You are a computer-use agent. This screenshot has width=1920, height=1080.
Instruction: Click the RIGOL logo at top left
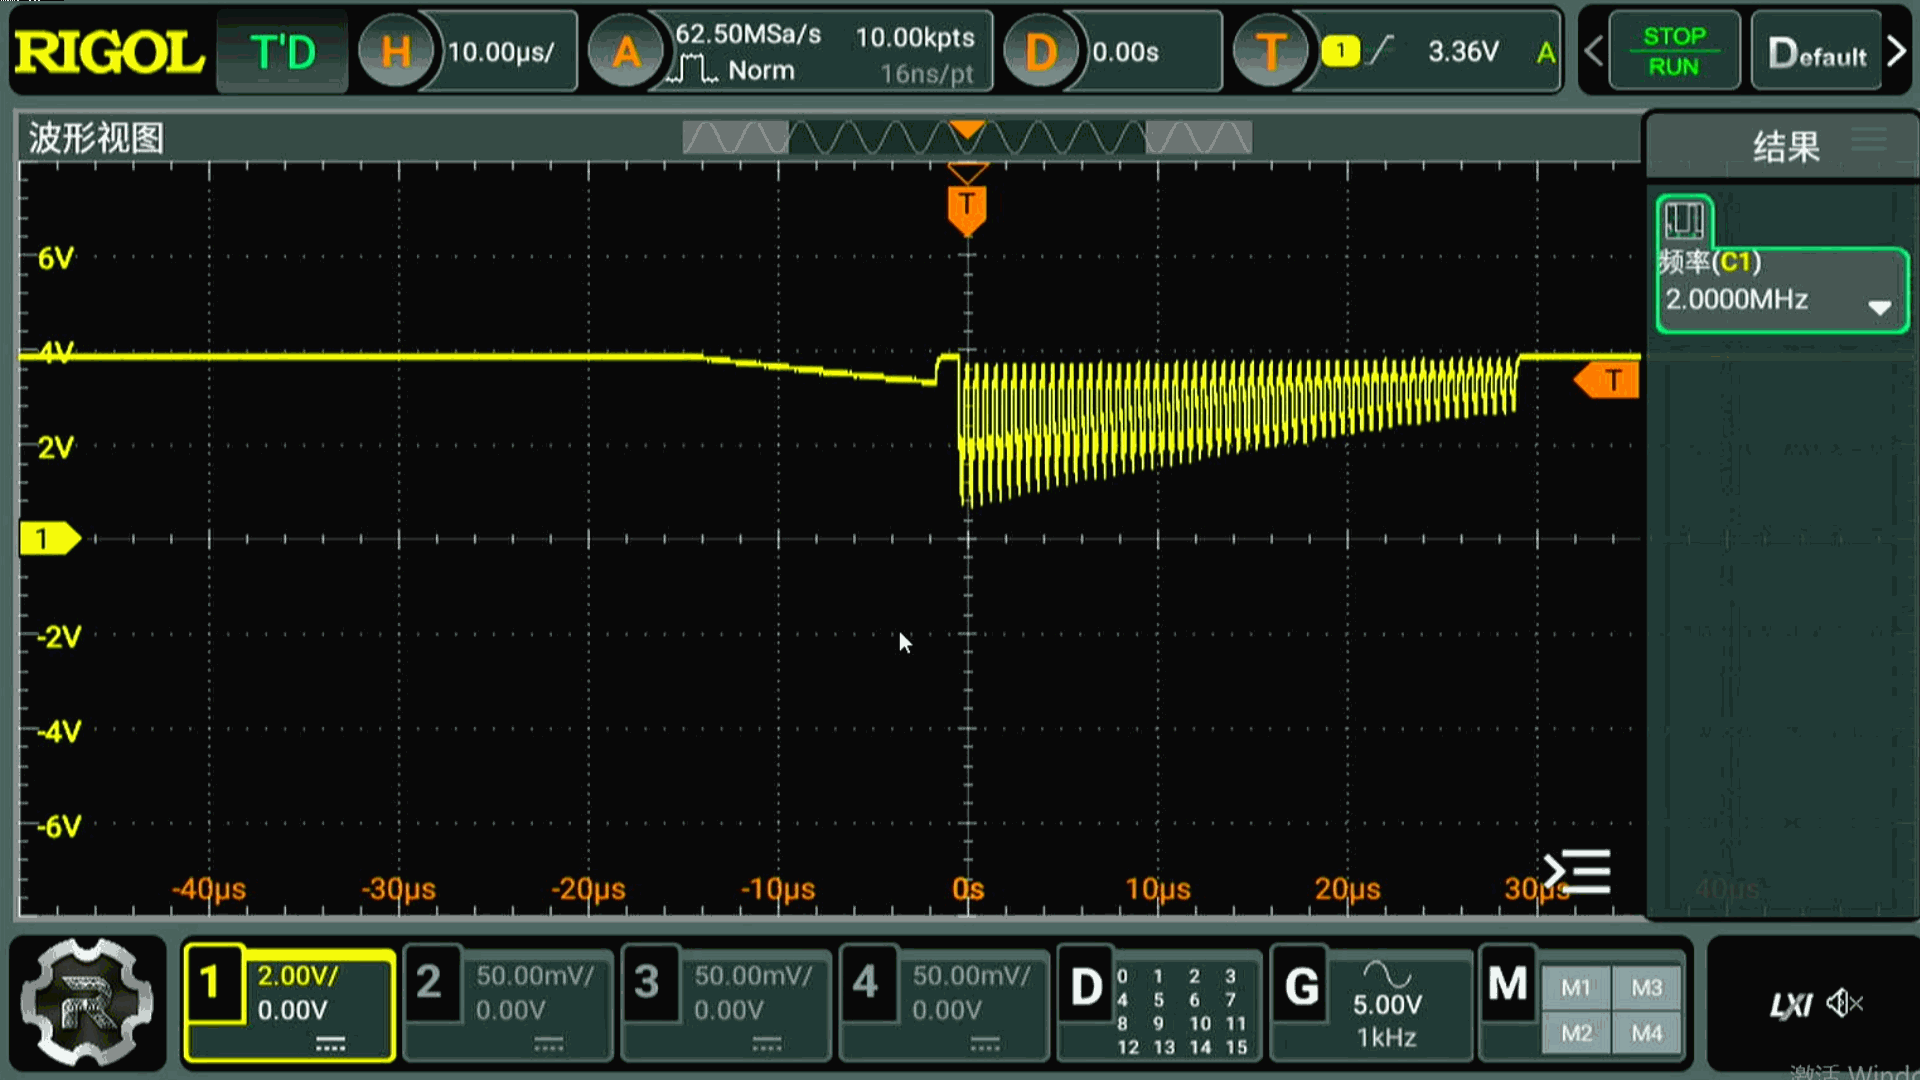[x=108, y=52]
